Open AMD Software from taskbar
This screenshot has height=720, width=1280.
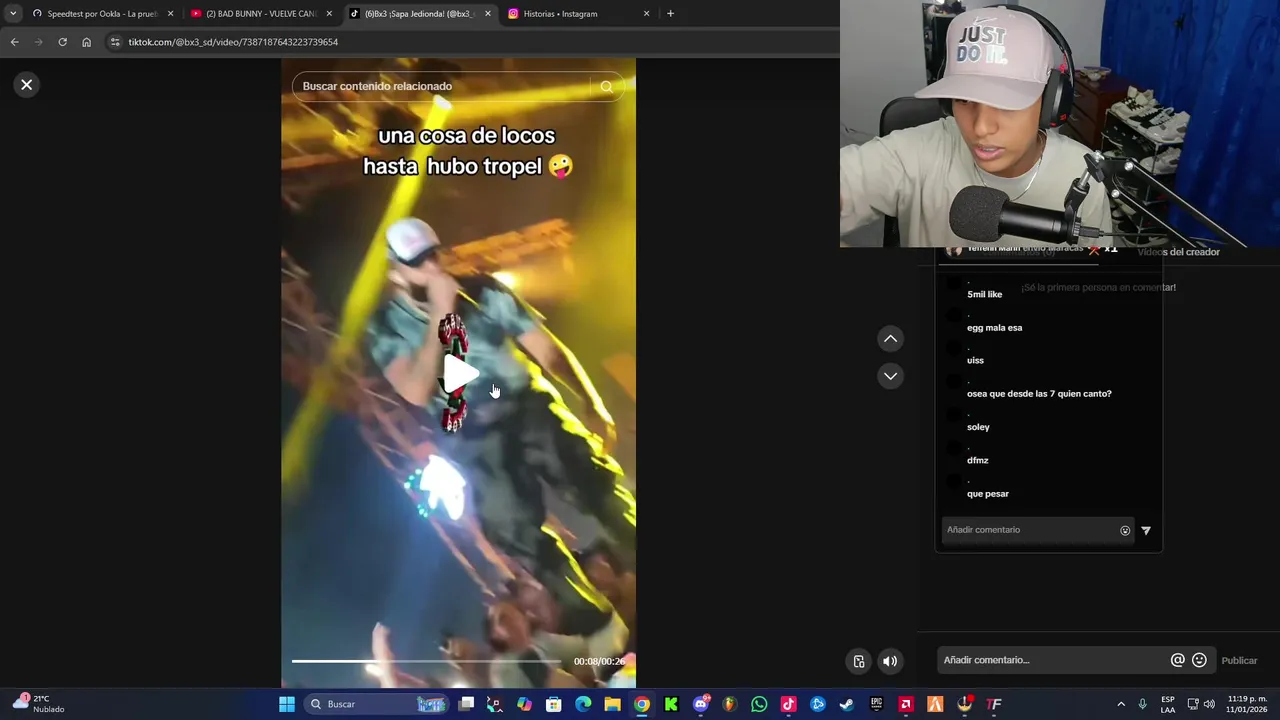(x=906, y=704)
